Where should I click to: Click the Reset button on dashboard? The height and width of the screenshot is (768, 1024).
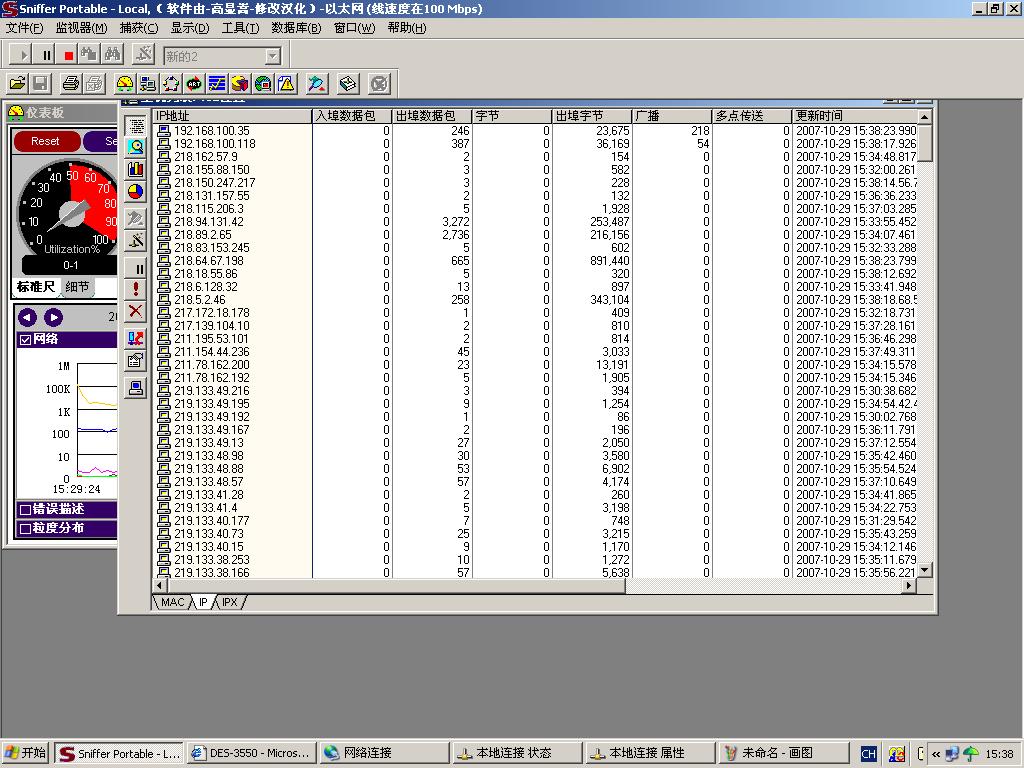(45, 141)
